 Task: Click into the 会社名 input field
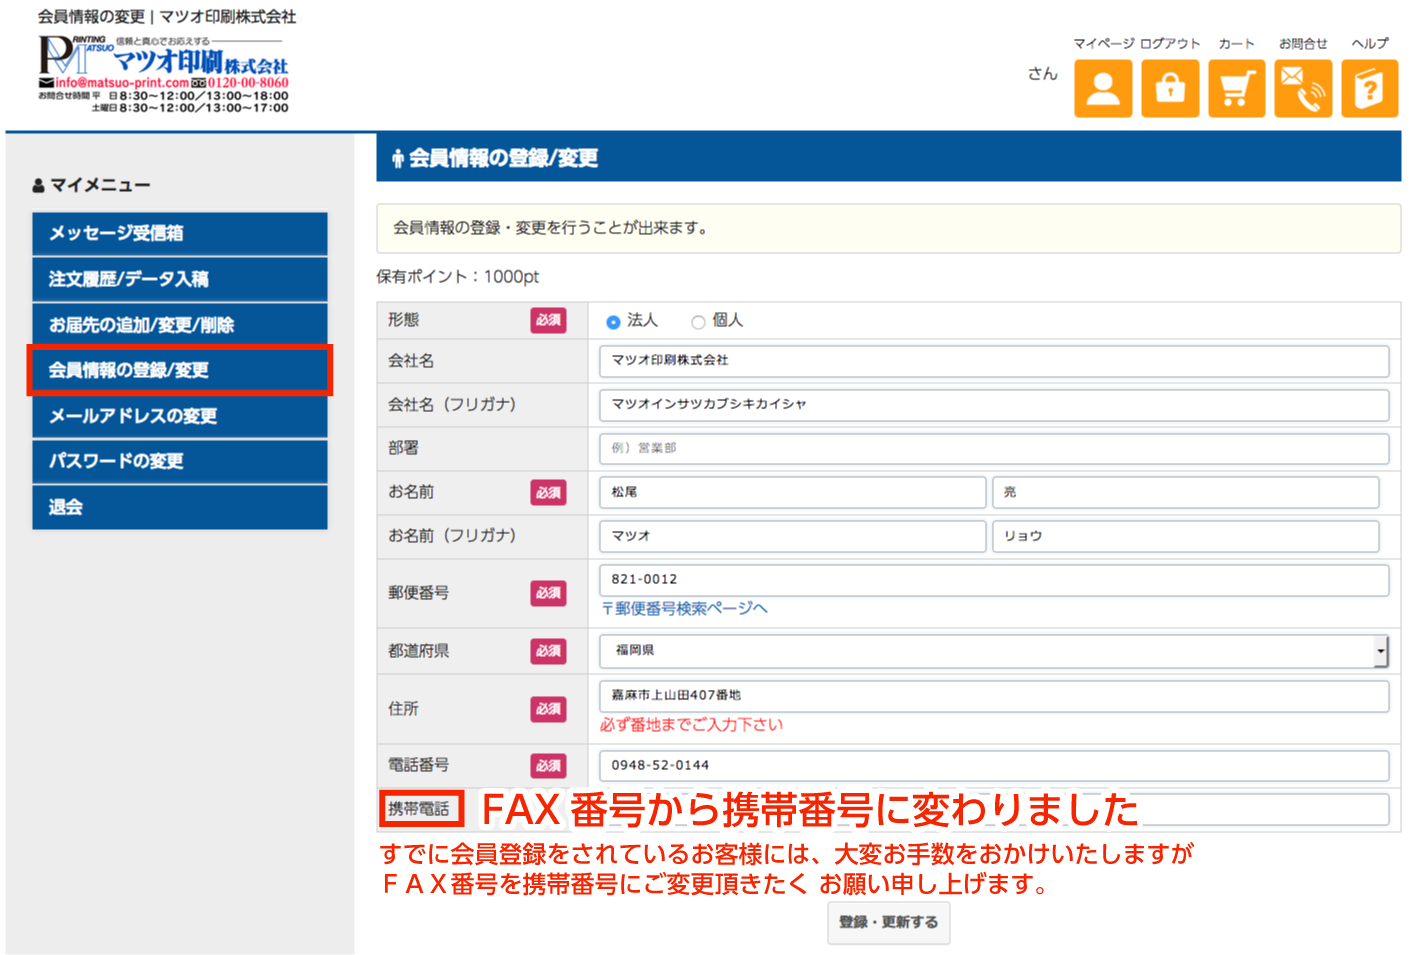click(994, 361)
